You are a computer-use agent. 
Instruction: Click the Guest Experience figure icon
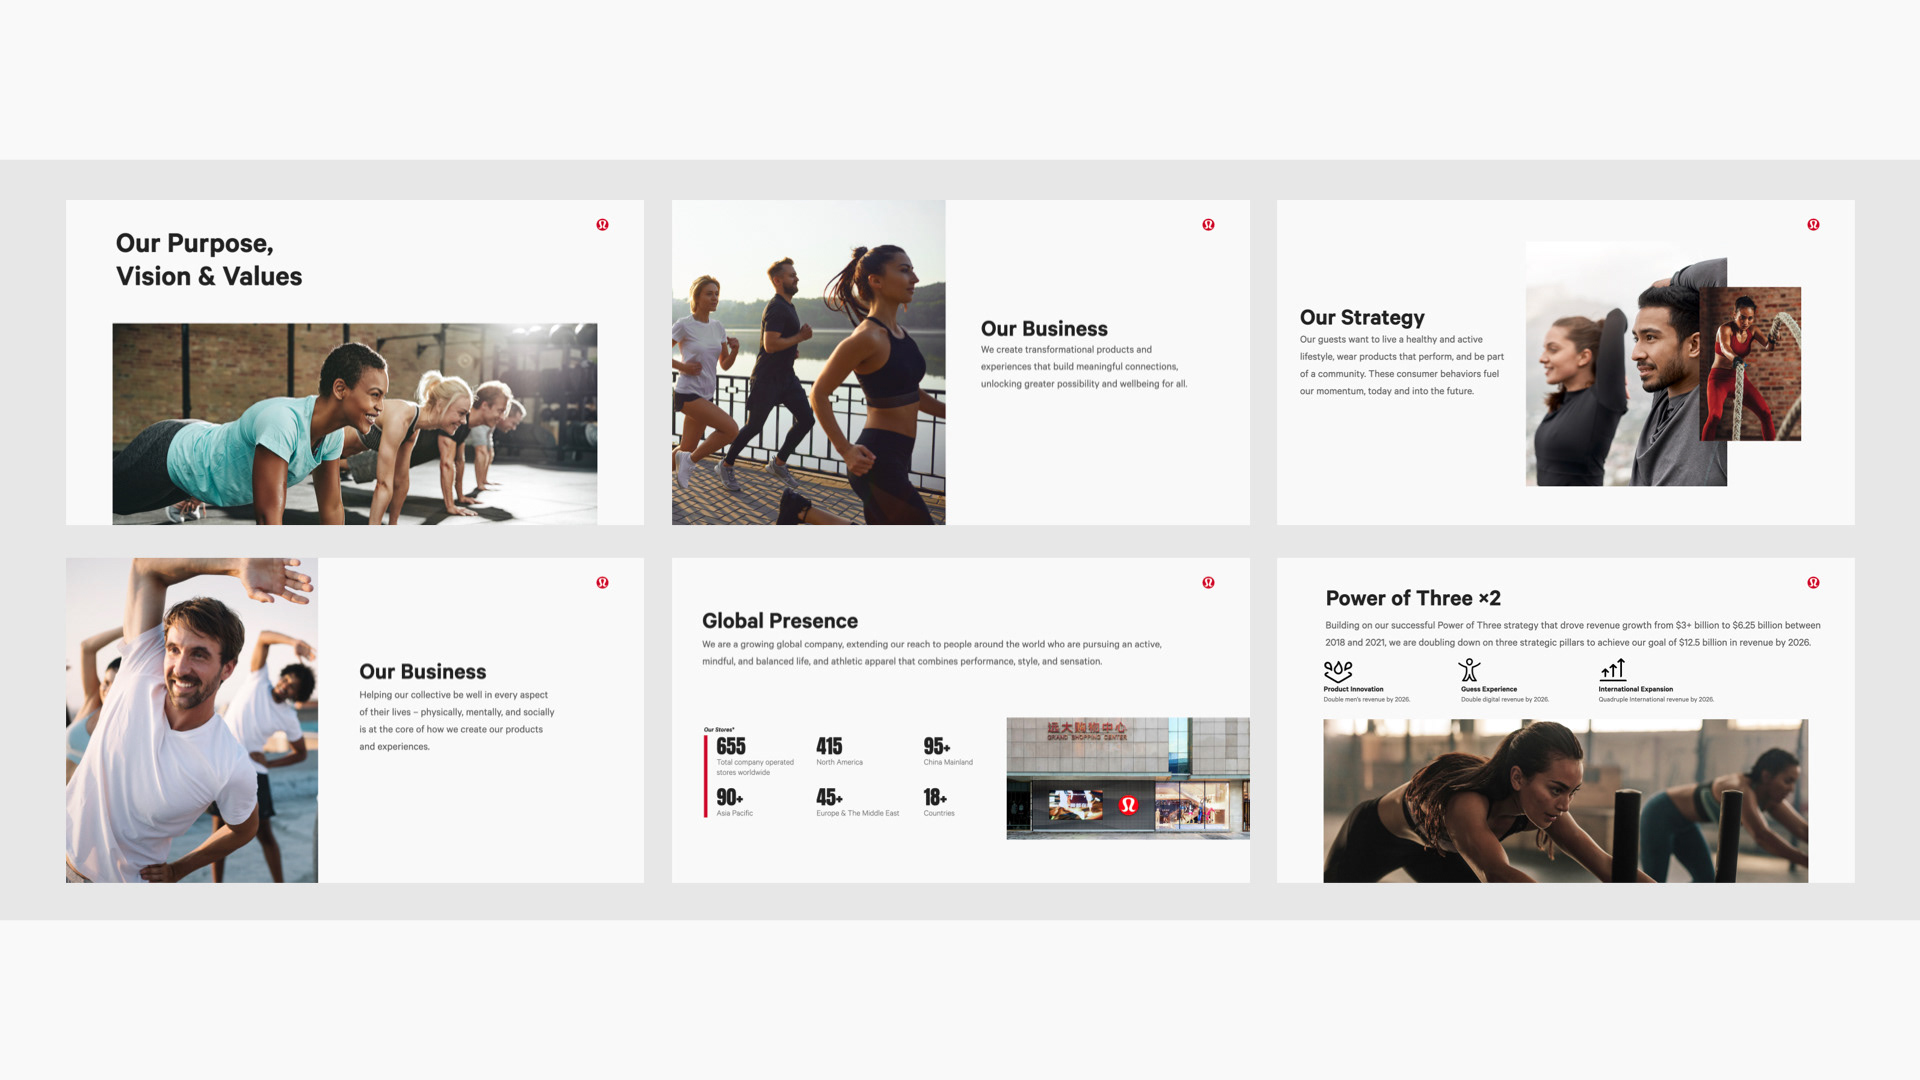click(1469, 670)
